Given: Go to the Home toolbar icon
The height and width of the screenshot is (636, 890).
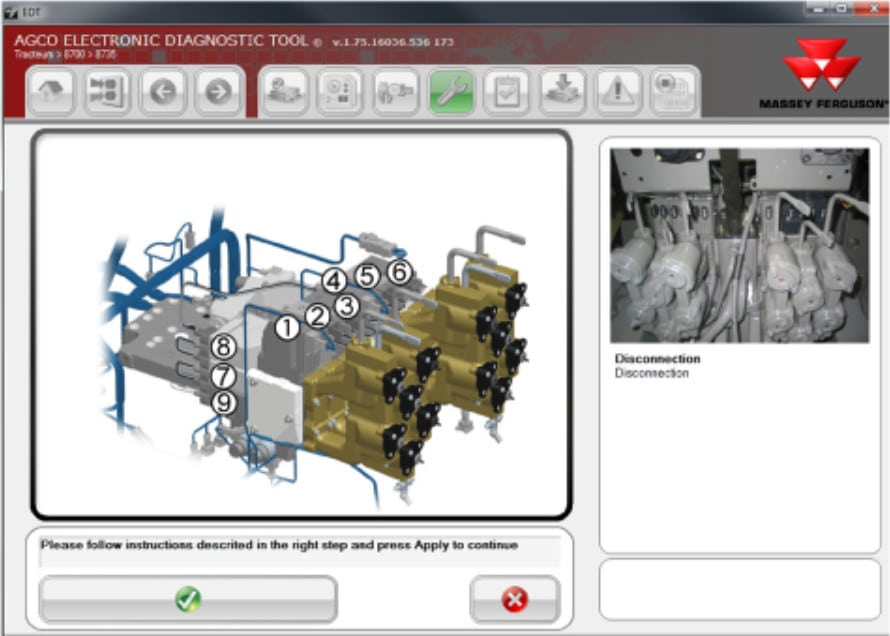Looking at the screenshot, I should point(50,92).
